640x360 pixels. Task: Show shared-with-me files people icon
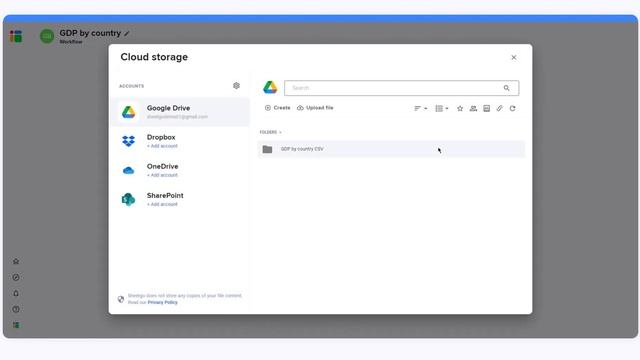coord(473,109)
